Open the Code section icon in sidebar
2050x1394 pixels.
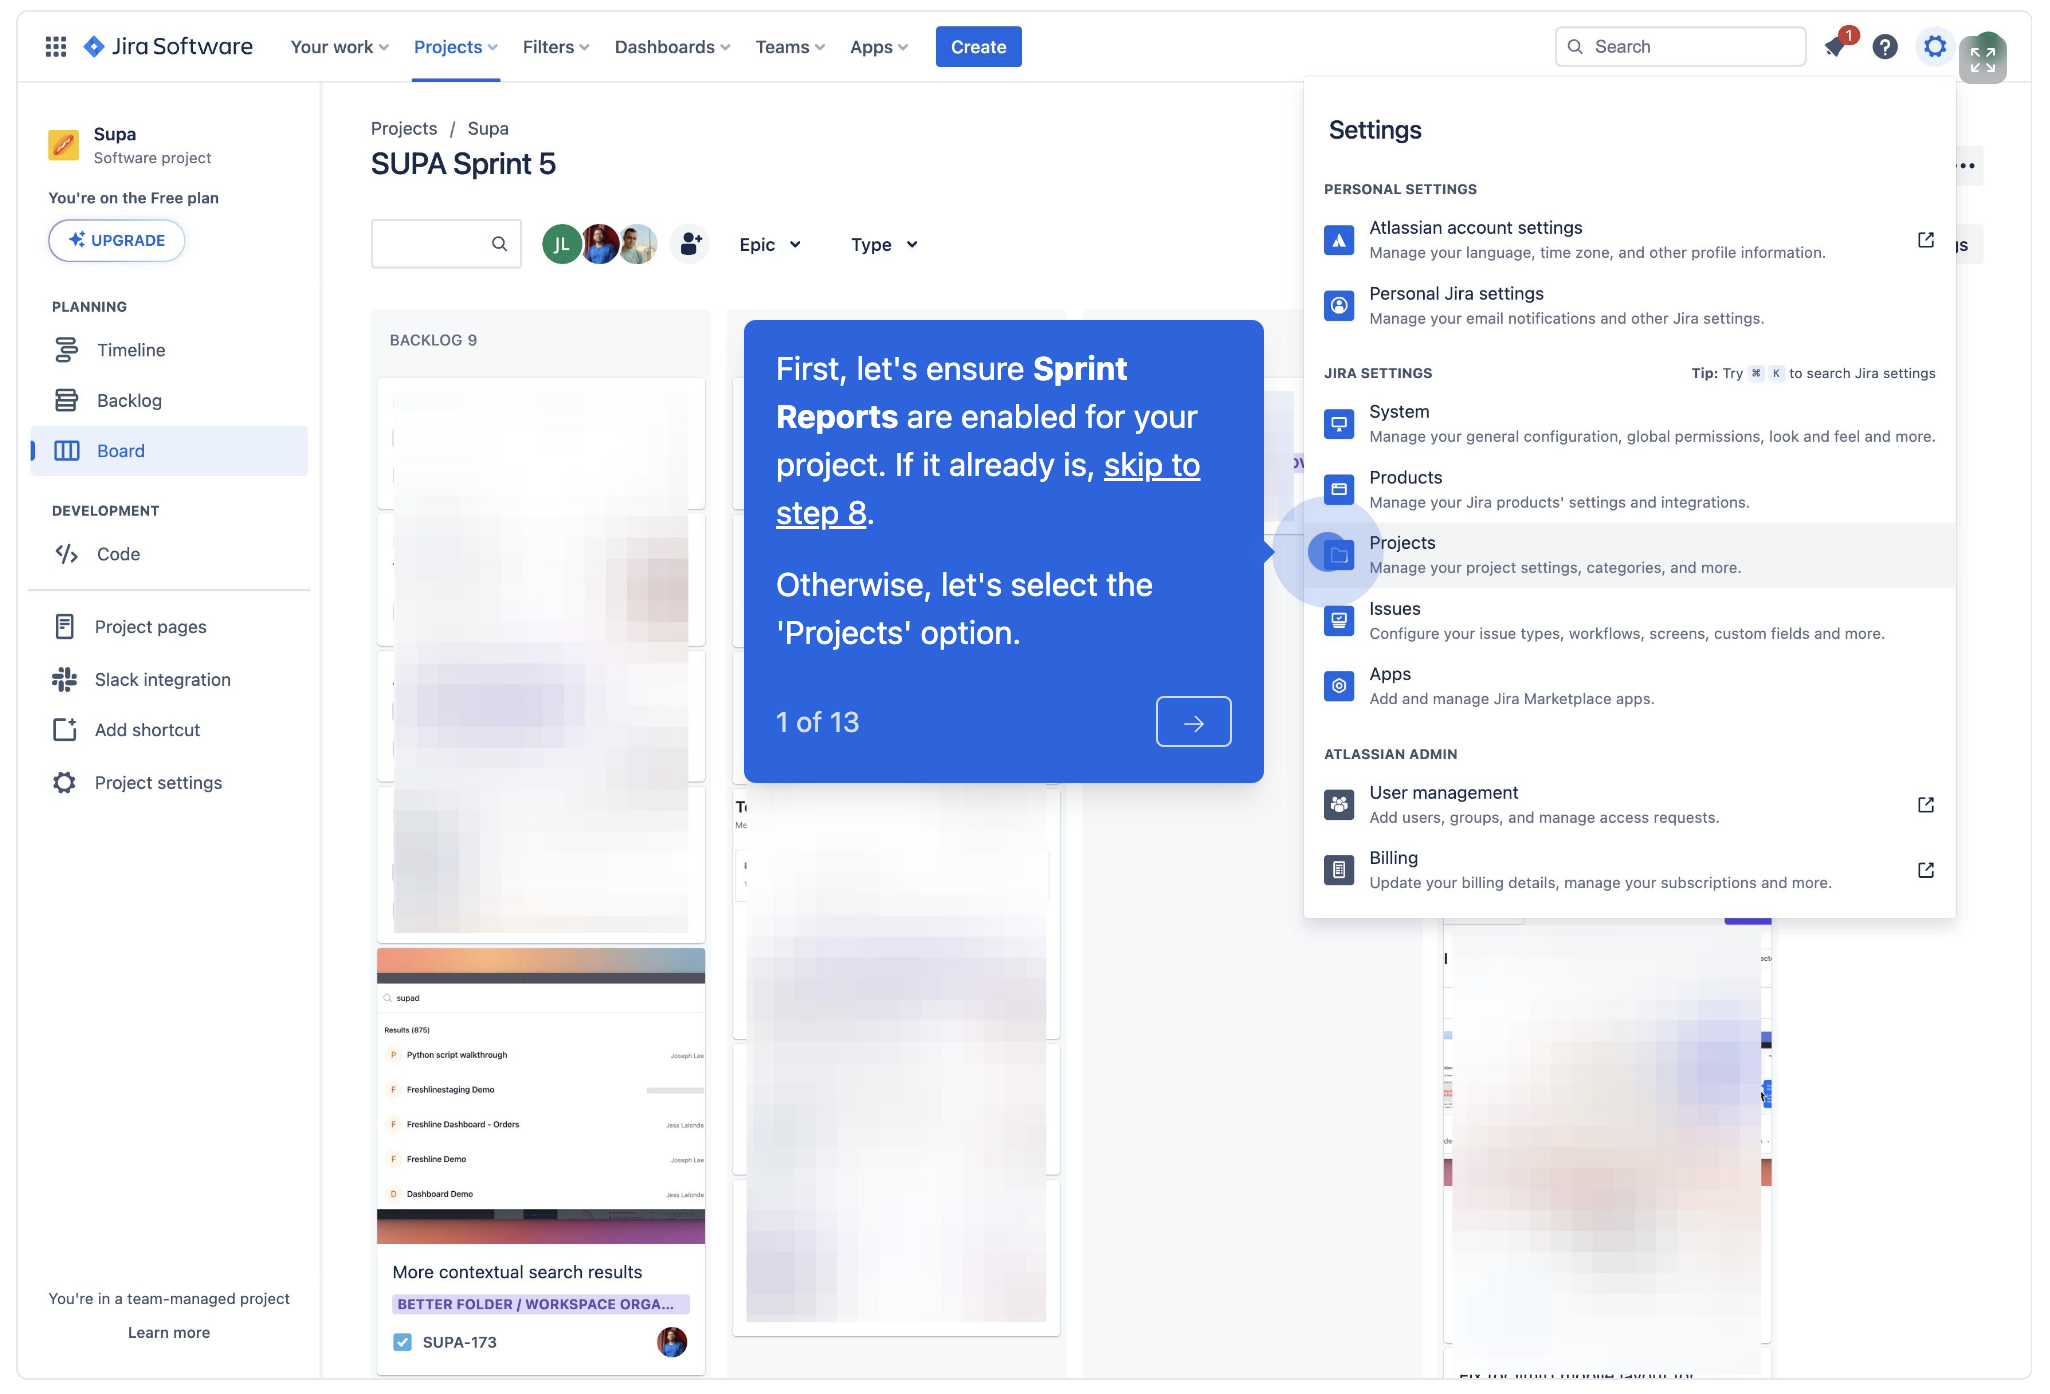65,553
